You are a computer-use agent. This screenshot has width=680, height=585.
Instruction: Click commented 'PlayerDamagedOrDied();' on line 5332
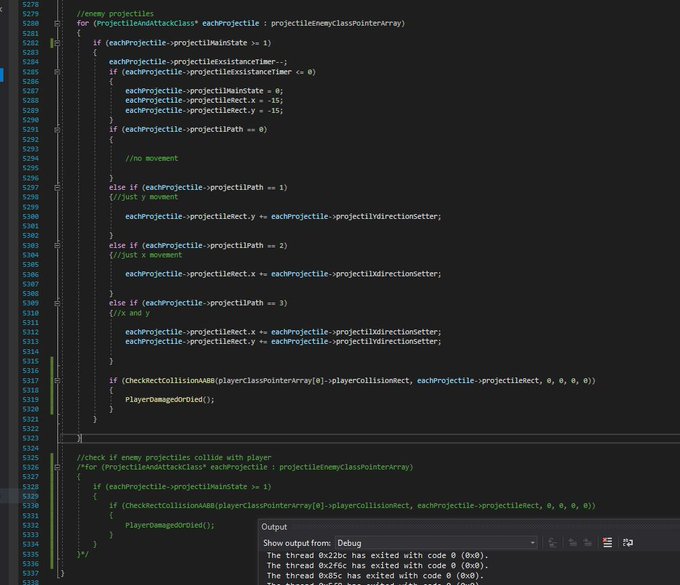pos(170,525)
